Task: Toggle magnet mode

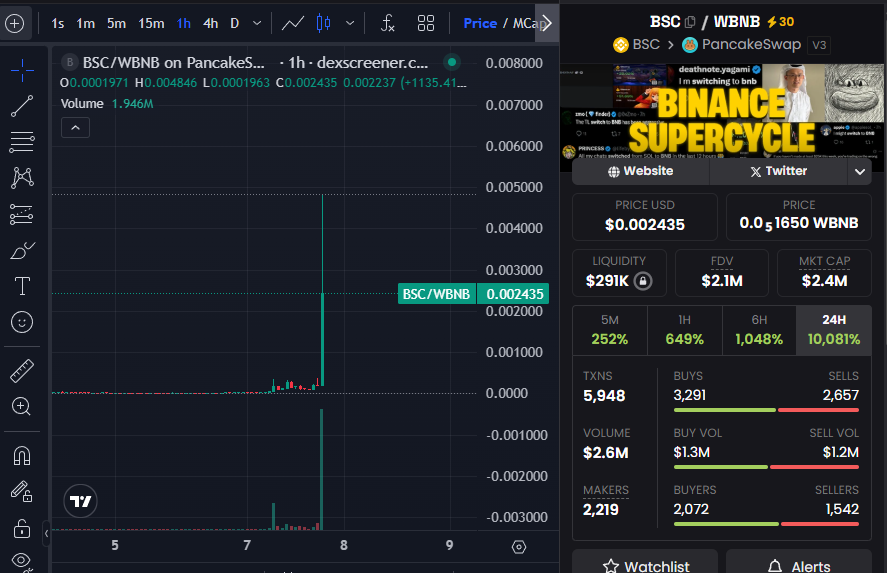Action: click(x=22, y=455)
